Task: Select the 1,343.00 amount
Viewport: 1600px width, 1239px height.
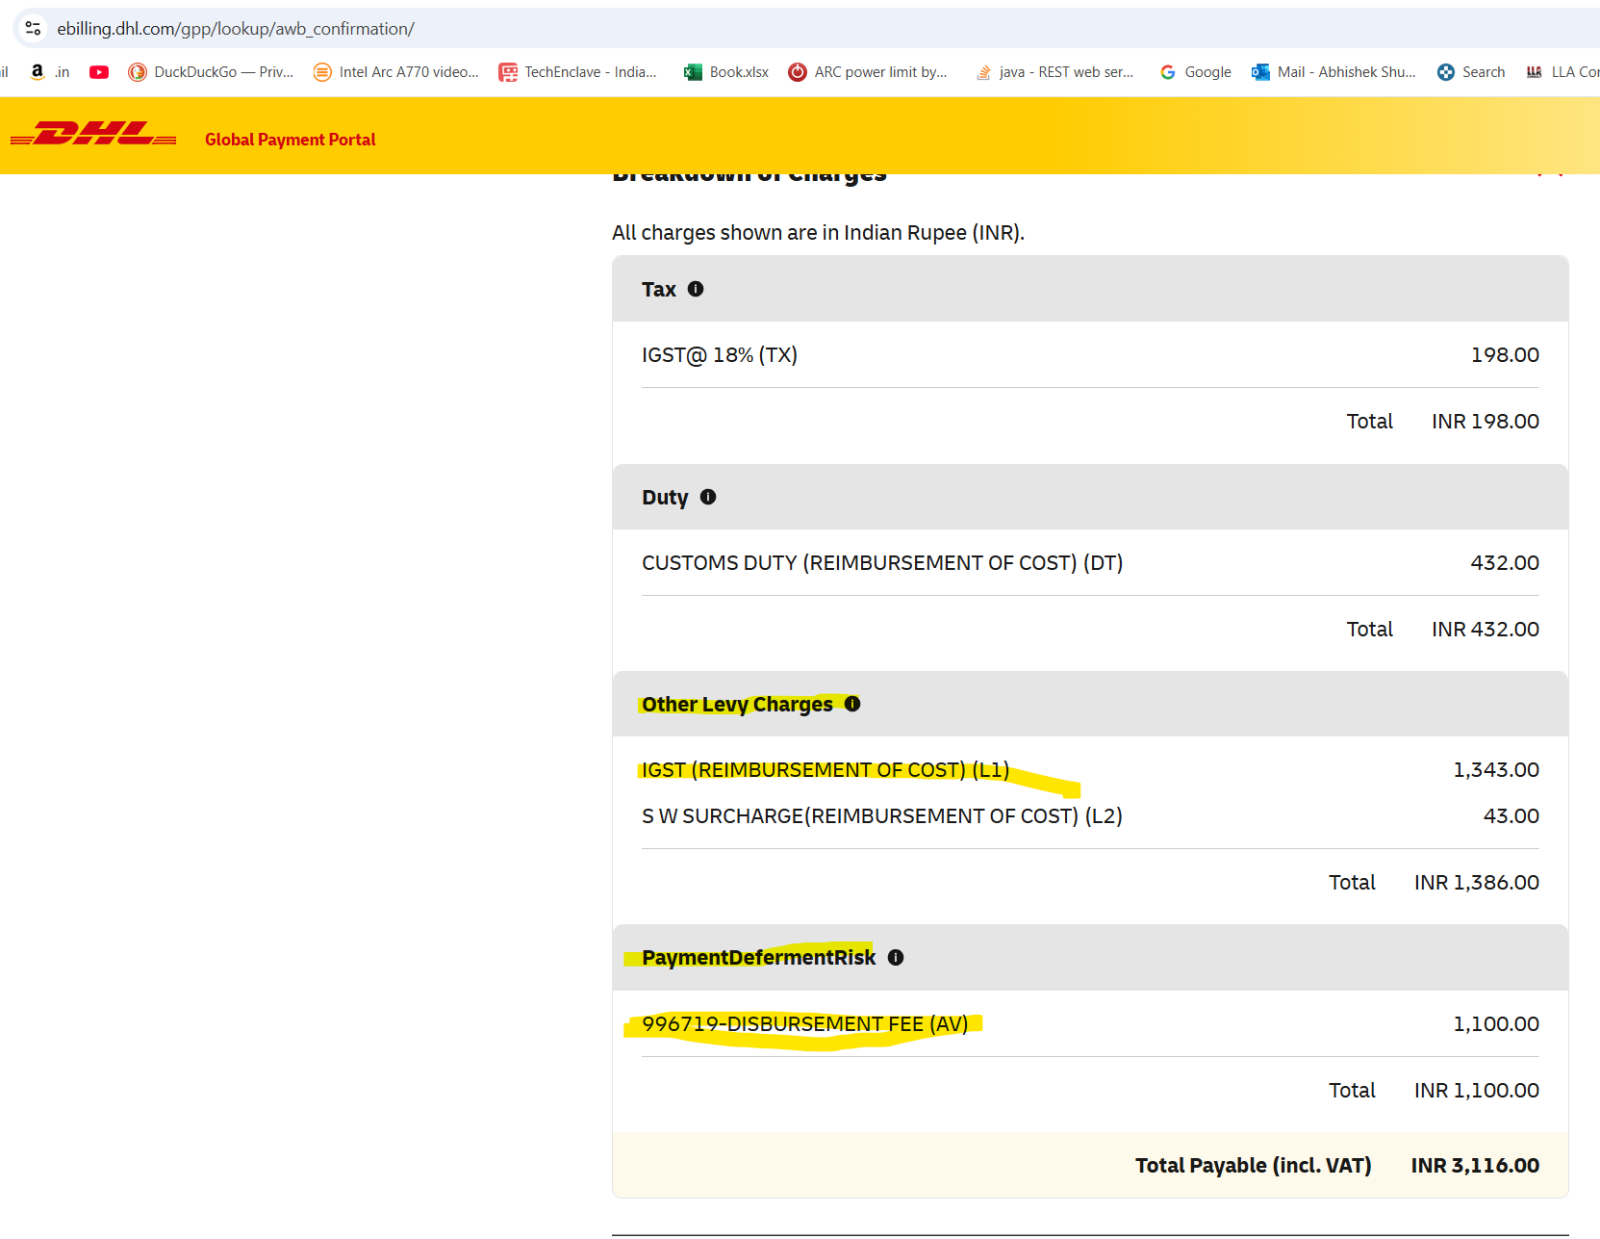Action: tap(1496, 770)
